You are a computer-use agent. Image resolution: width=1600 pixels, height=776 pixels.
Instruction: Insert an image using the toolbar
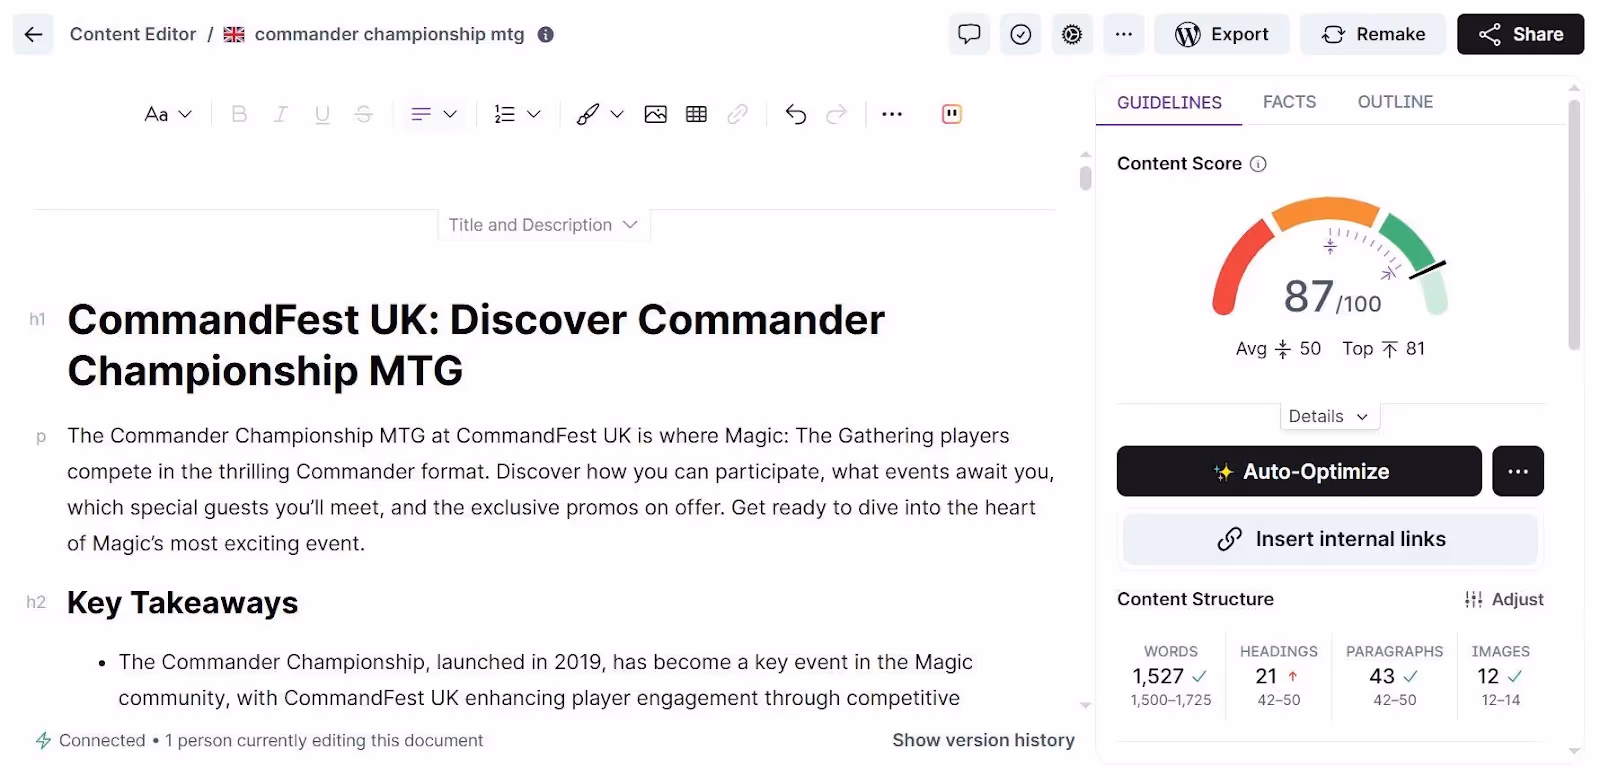coord(655,114)
